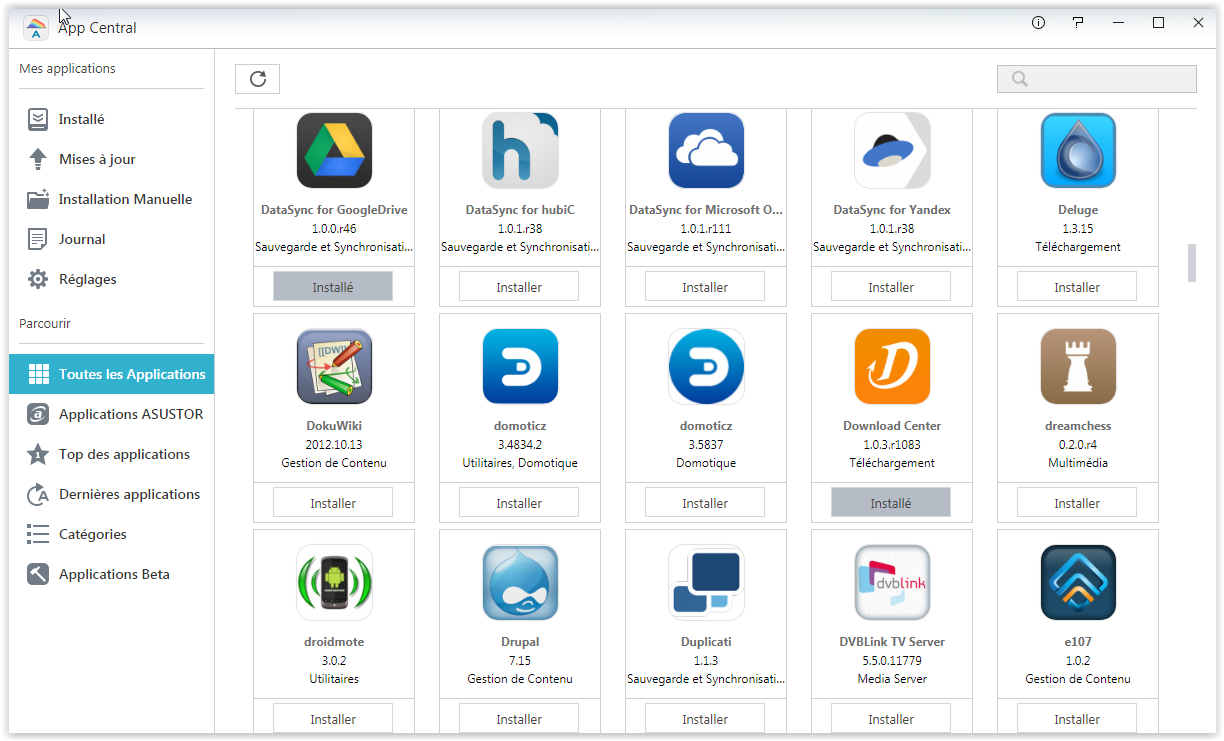The height and width of the screenshot is (741, 1224).
Task: Click the vertical scrollbar thumb
Action: [x=1191, y=263]
